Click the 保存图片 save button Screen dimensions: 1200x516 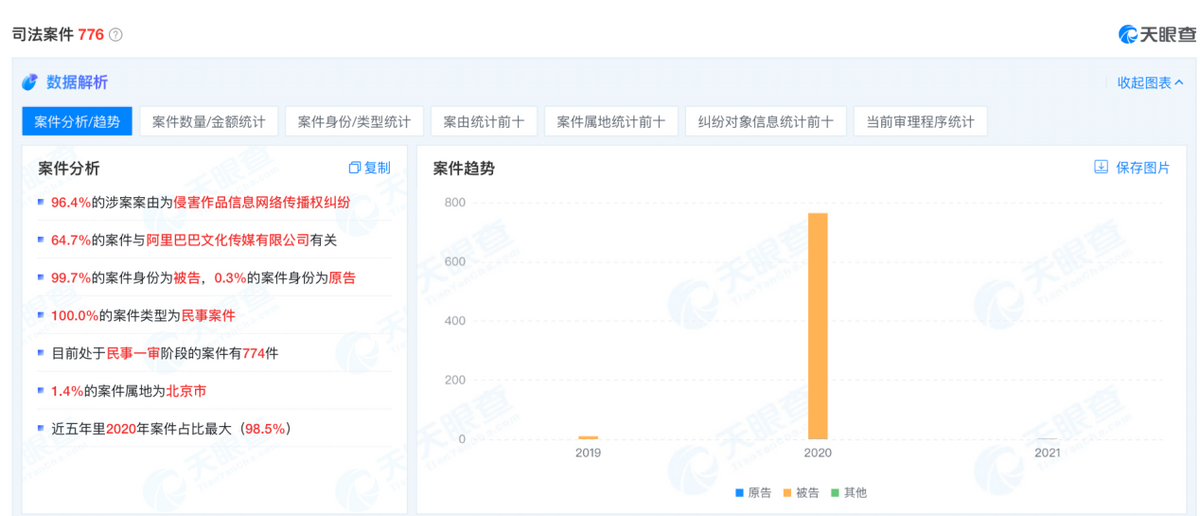(x=1132, y=168)
